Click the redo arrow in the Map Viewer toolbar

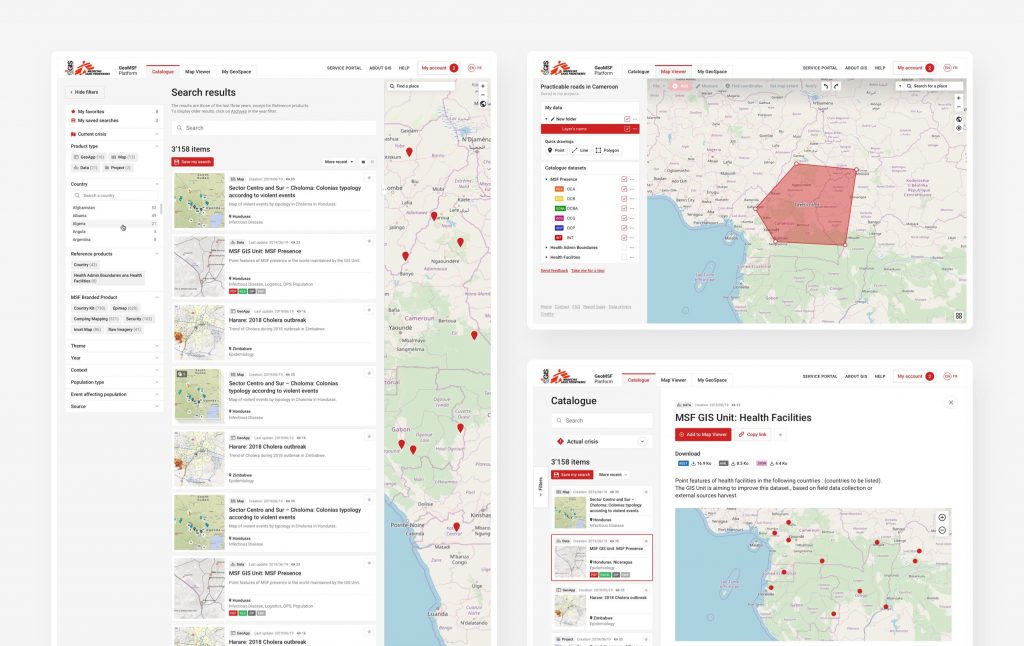(836, 86)
